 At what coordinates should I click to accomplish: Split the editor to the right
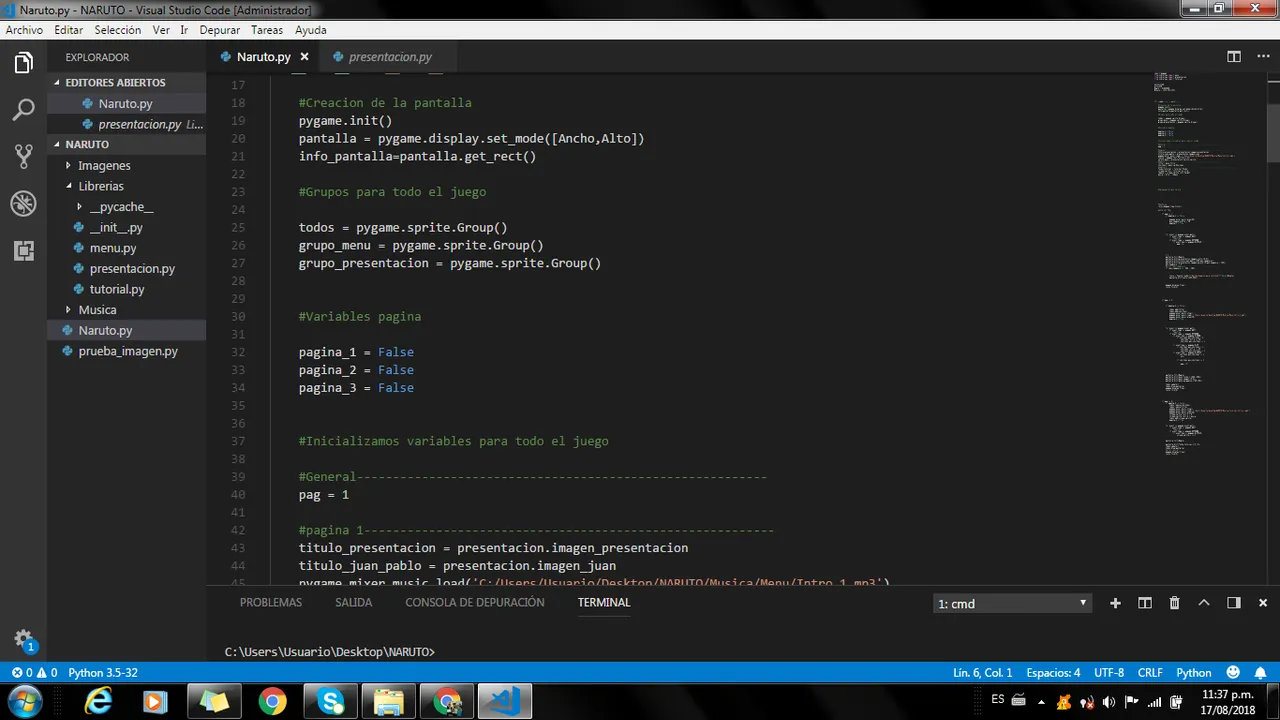pos(1234,57)
